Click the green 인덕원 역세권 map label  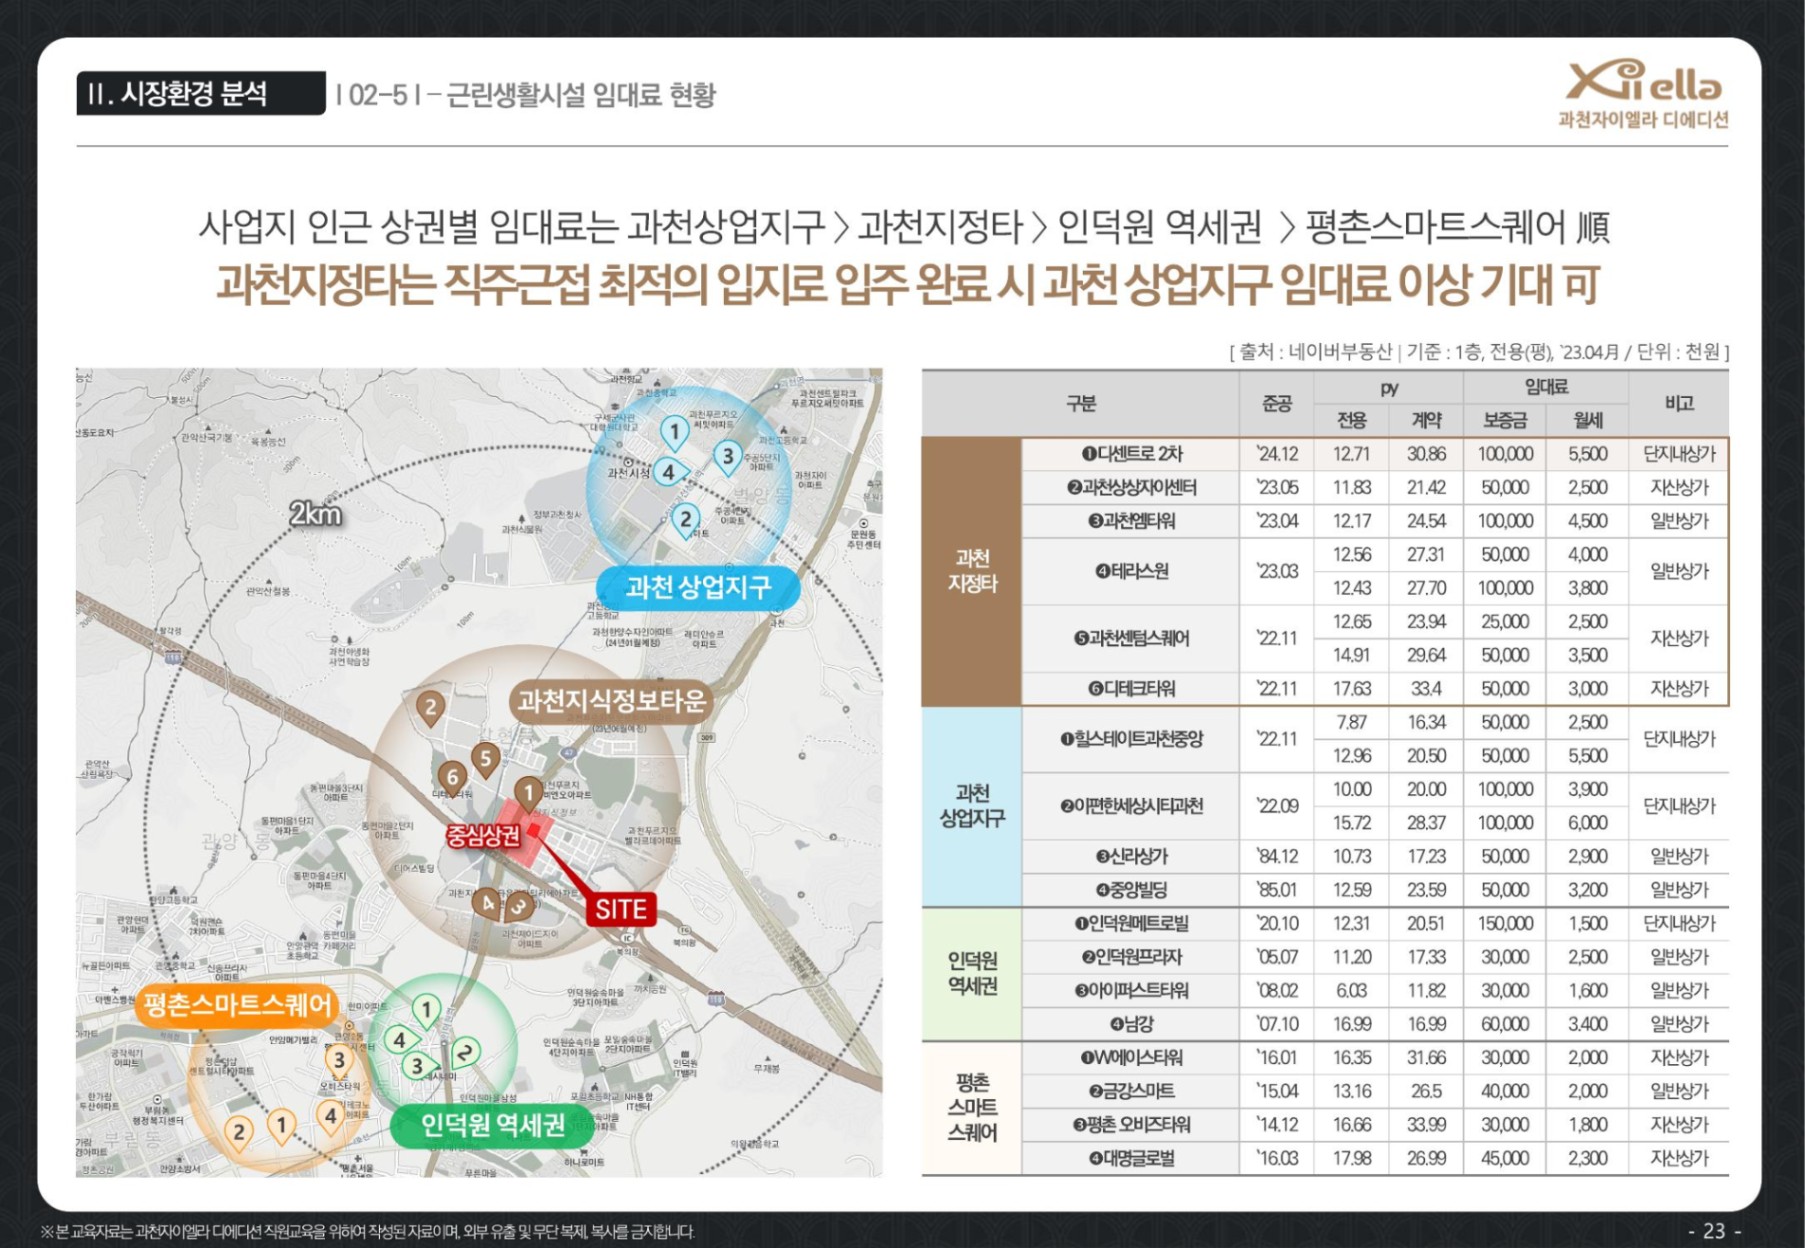coord(492,1126)
